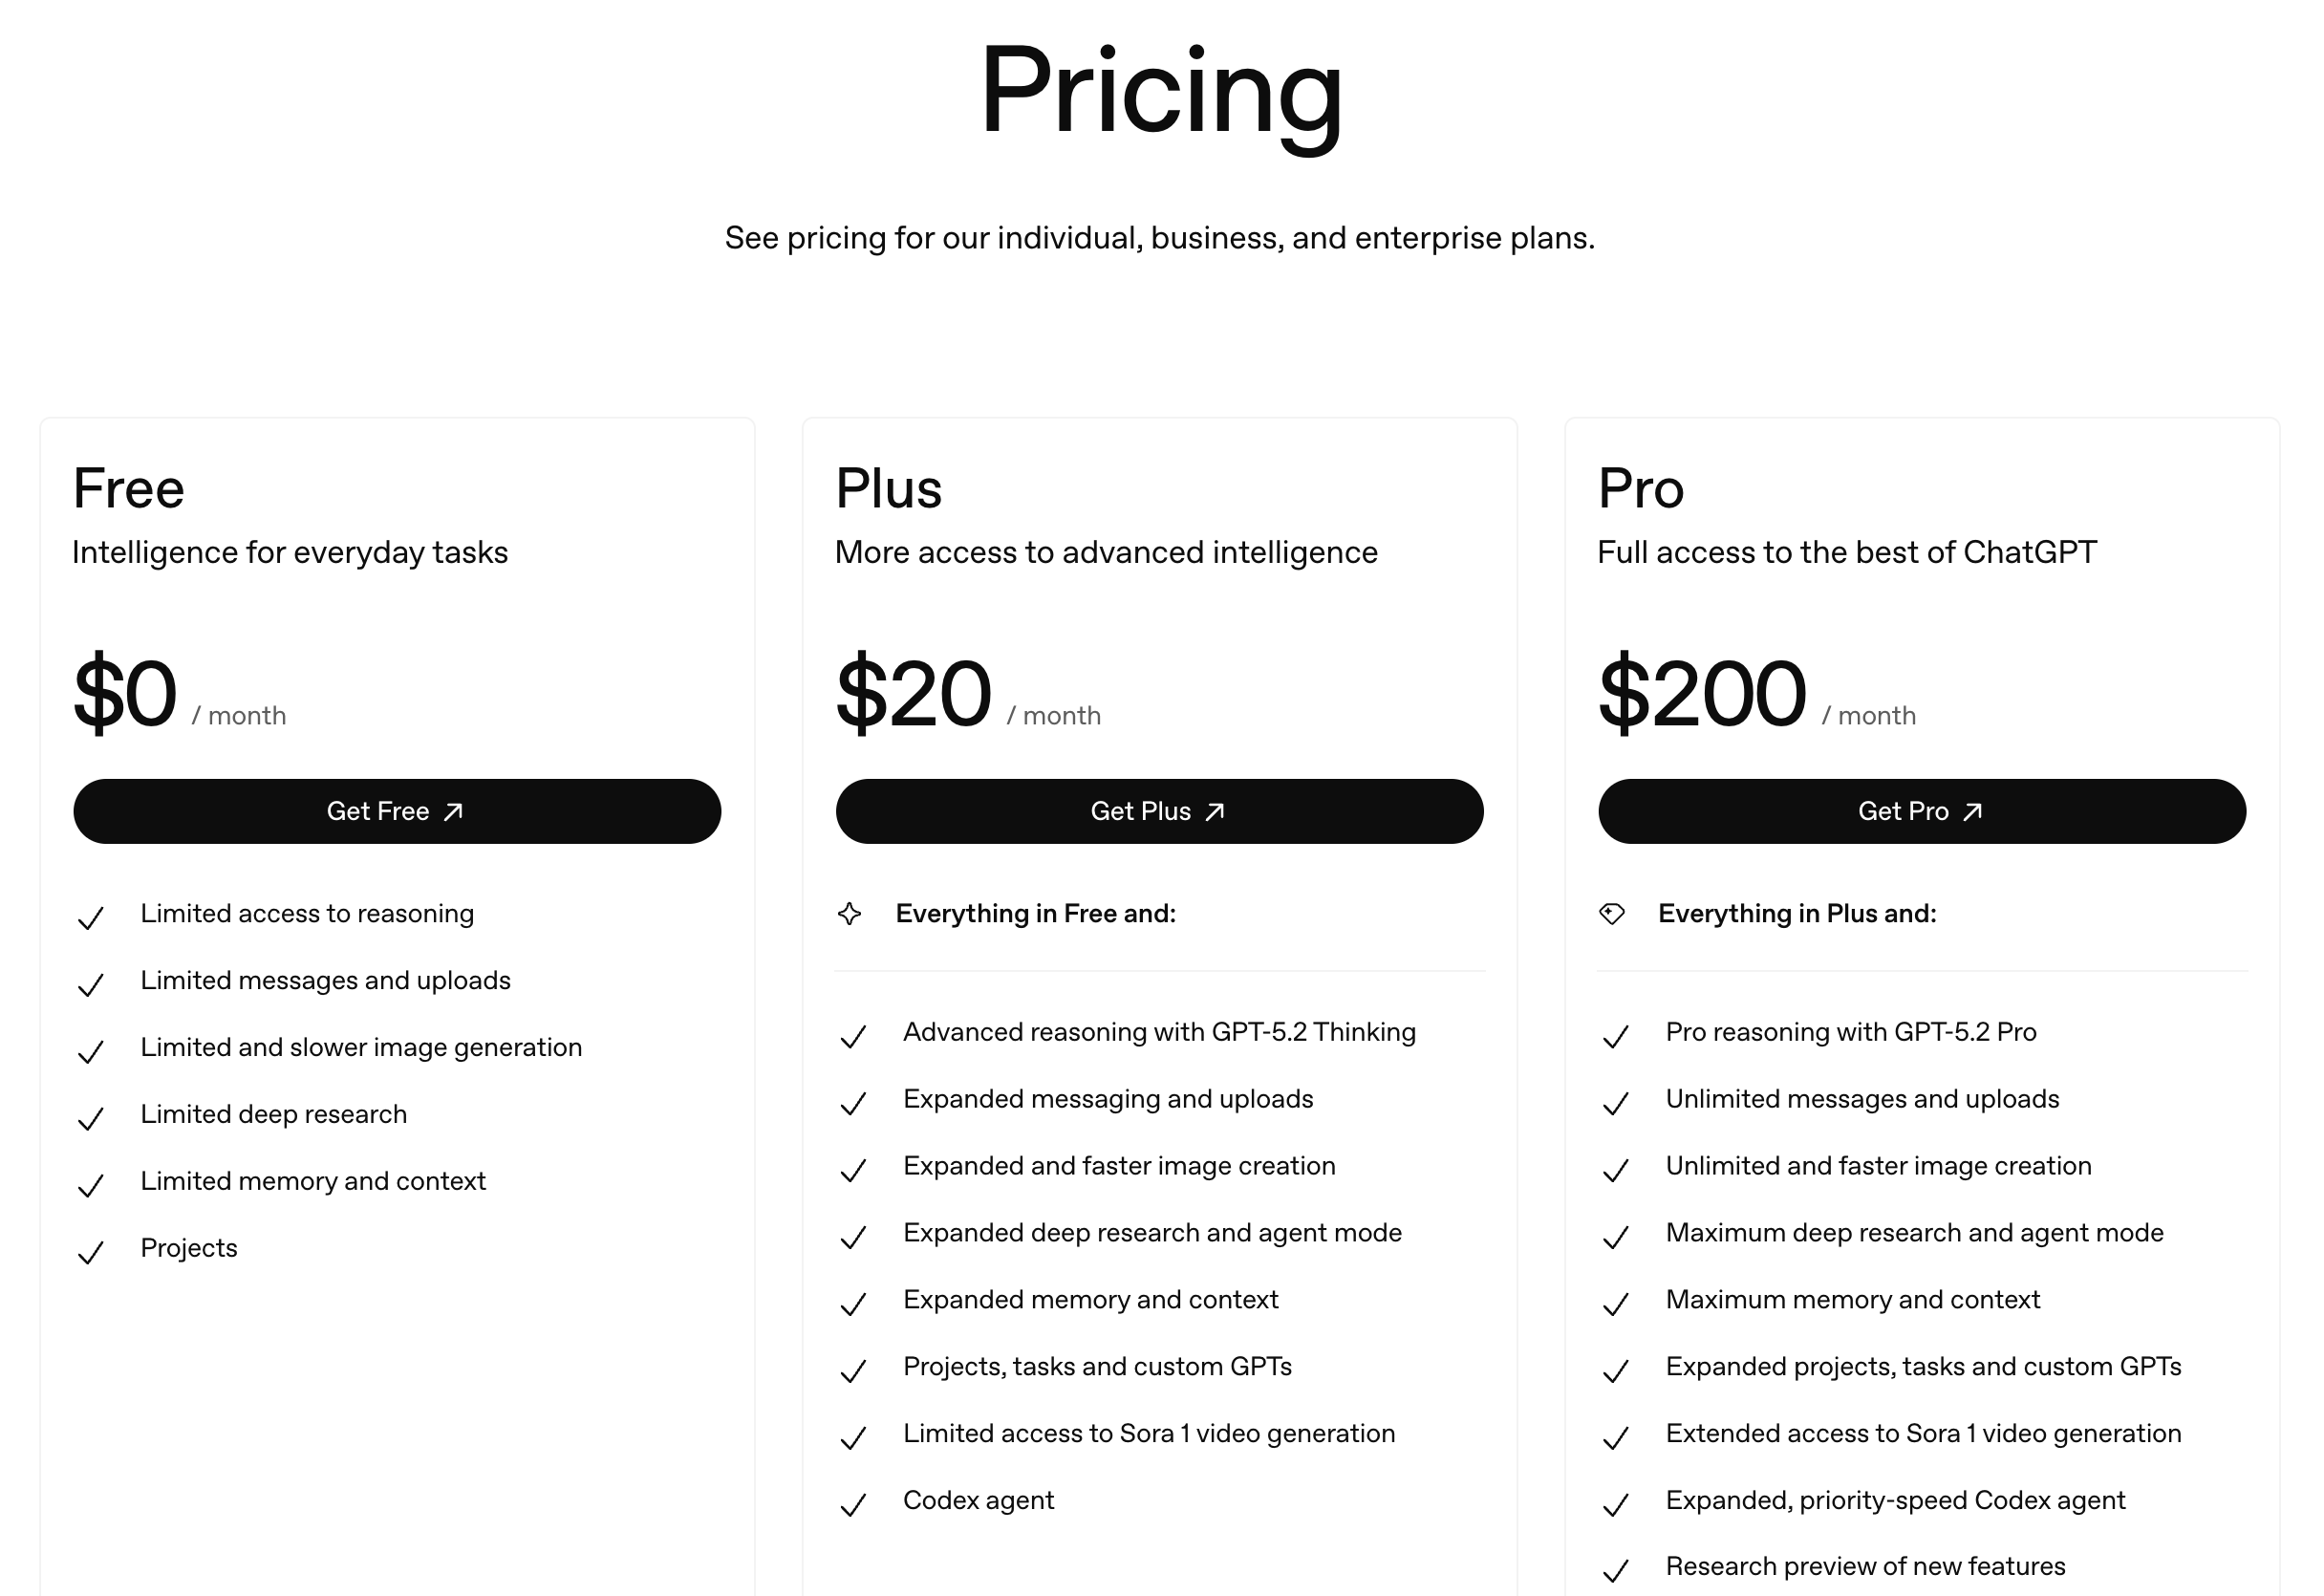Click the Expanded, priority-speed Codex agent text
This screenshot has height=1596, width=2324.
click(1895, 1500)
